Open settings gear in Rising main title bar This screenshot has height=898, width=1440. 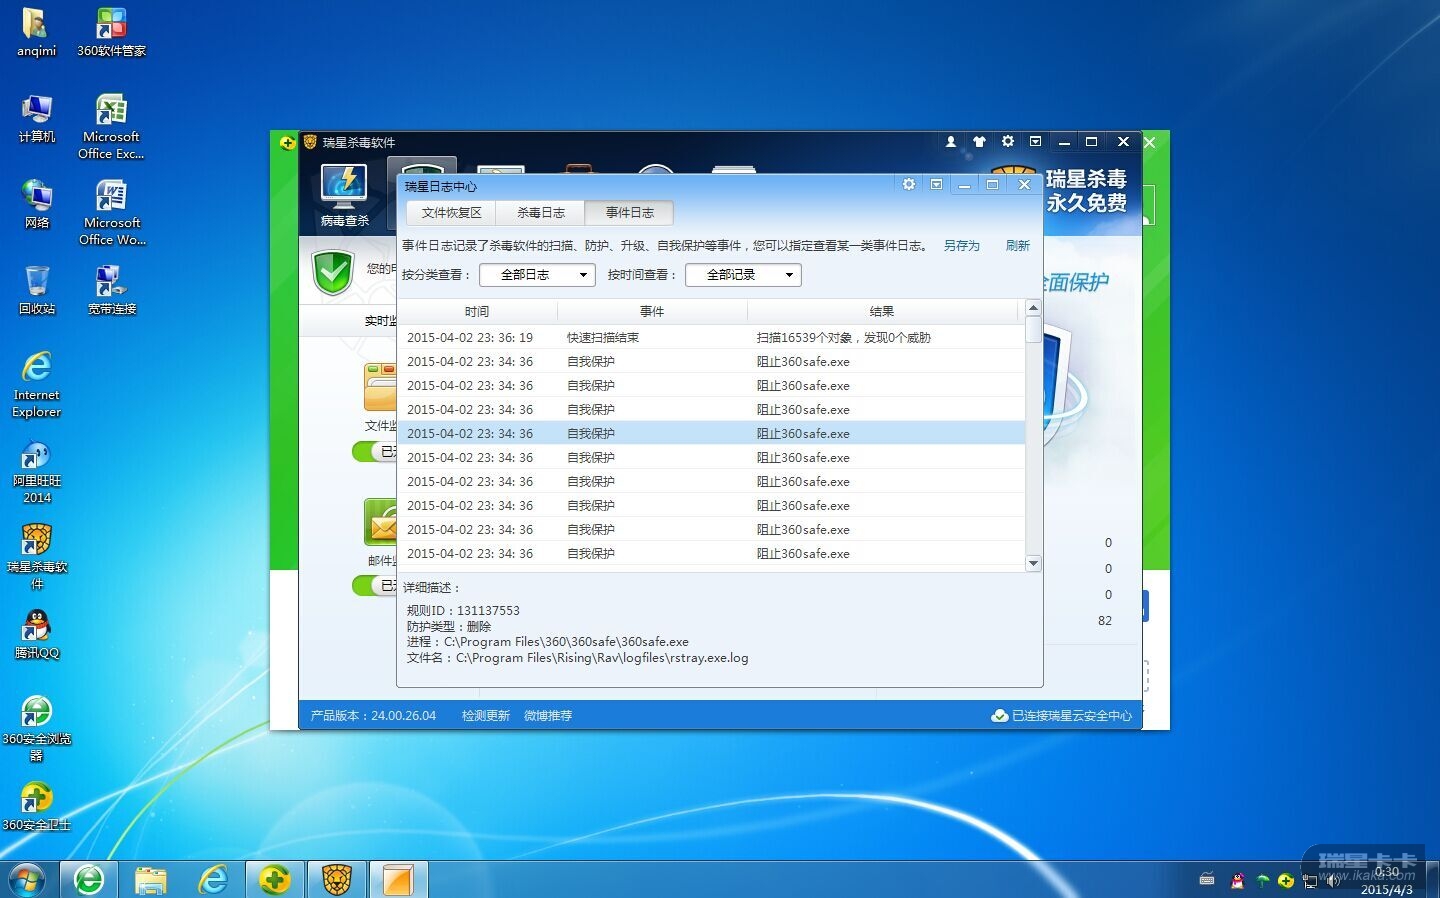[1007, 142]
